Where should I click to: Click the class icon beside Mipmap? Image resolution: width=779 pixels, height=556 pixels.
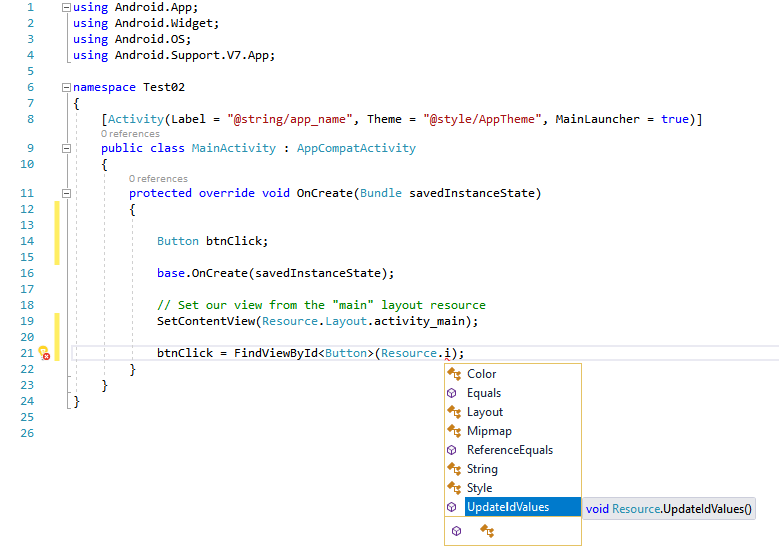(453, 431)
